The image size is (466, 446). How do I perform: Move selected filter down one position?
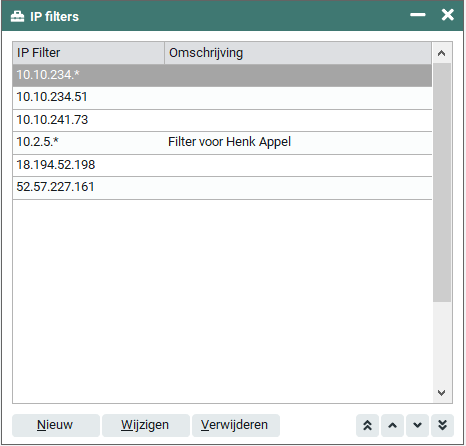point(417,425)
